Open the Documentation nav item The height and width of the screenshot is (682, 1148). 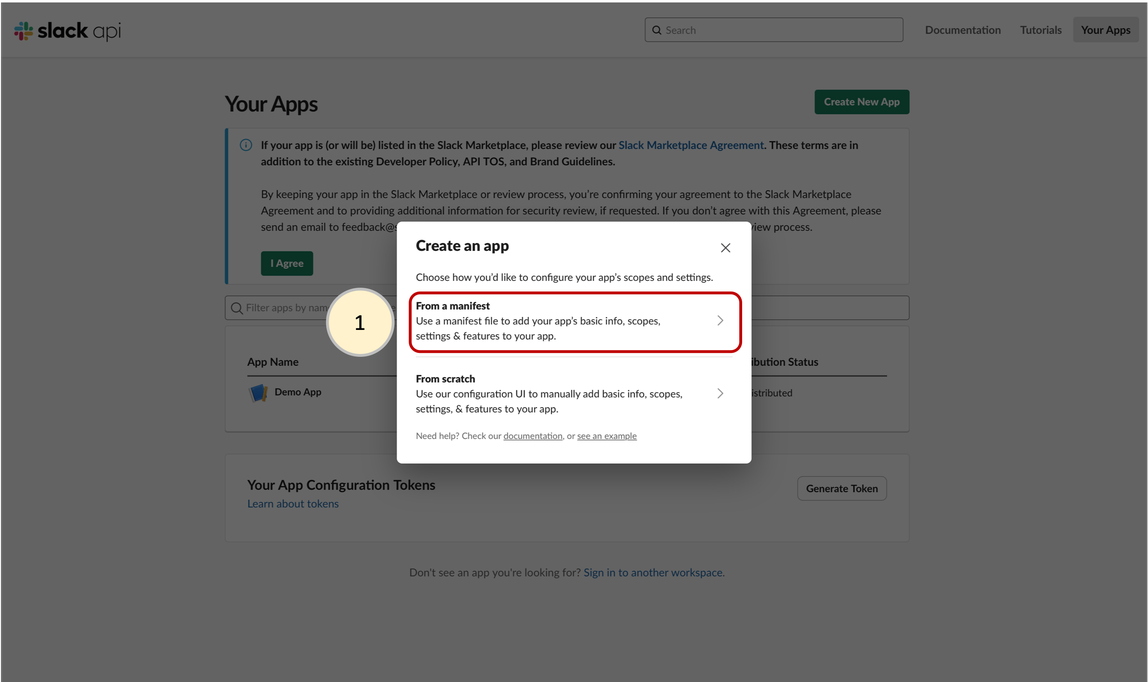(x=962, y=30)
